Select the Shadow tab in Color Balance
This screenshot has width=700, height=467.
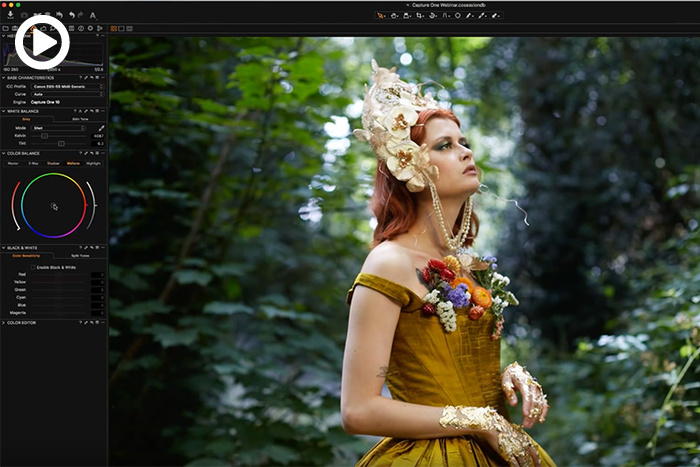coord(53,163)
